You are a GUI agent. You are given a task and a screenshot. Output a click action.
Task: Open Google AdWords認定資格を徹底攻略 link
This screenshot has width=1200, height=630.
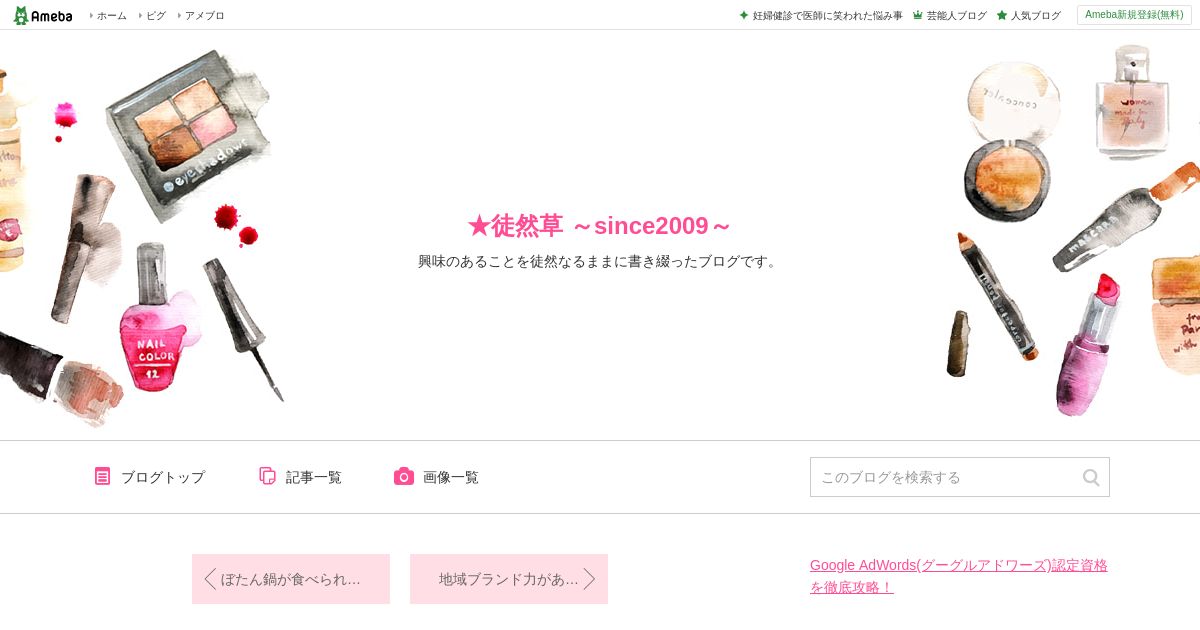pos(959,576)
